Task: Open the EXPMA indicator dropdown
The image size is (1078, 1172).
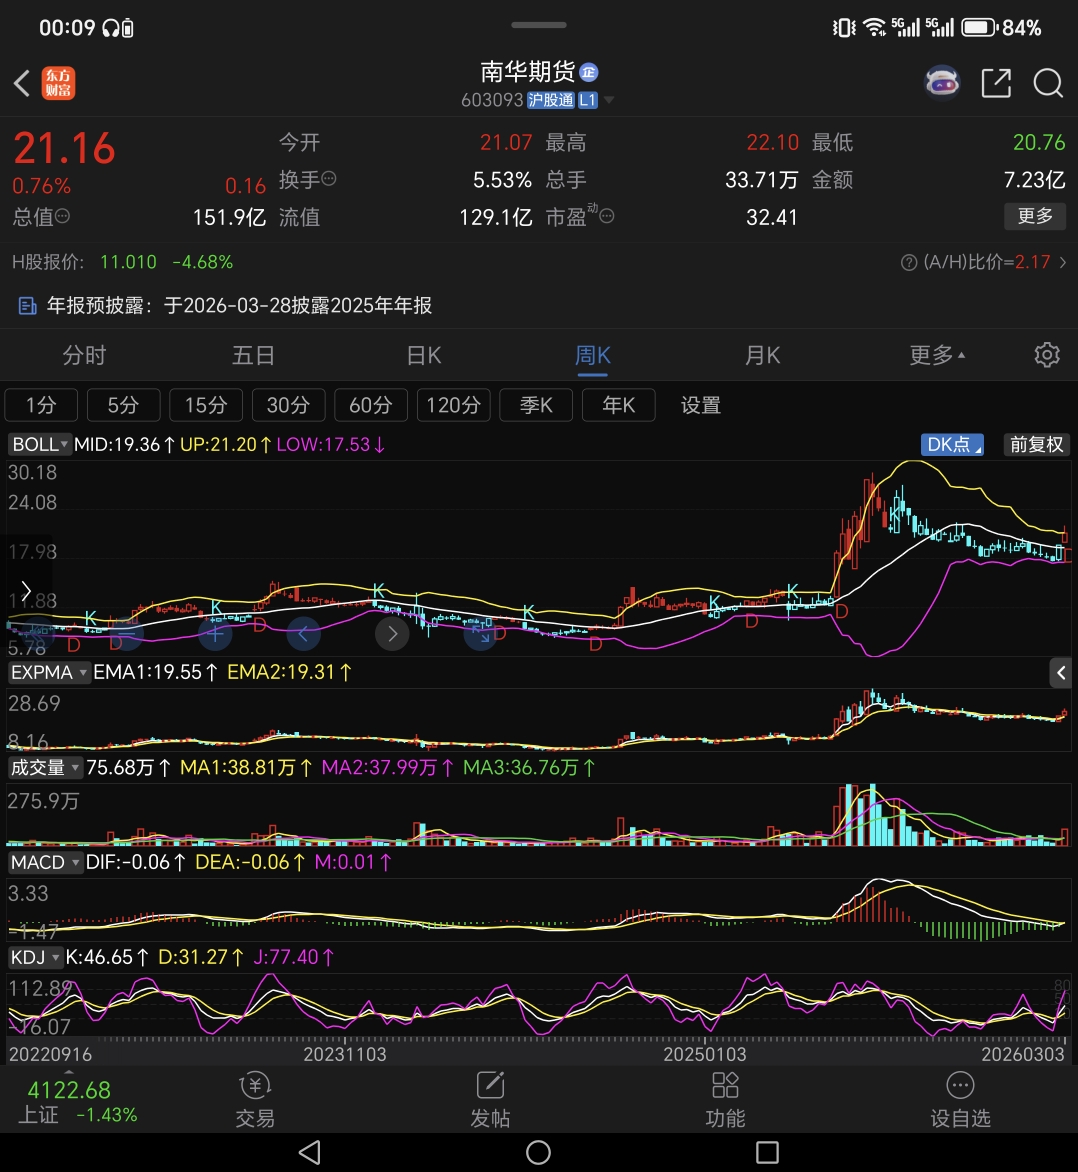Action: (49, 672)
